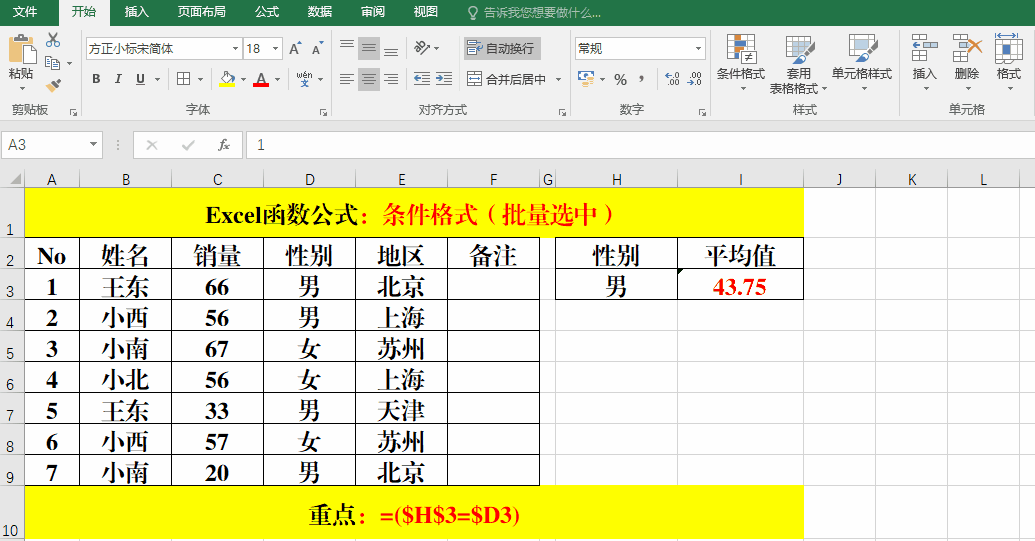Click the 插入 cells icon
This screenshot has width=1035, height=541.
[x=924, y=49]
